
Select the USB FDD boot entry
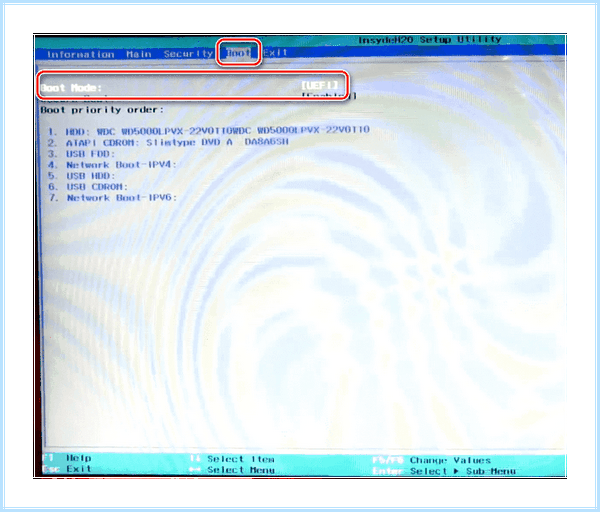[81, 154]
